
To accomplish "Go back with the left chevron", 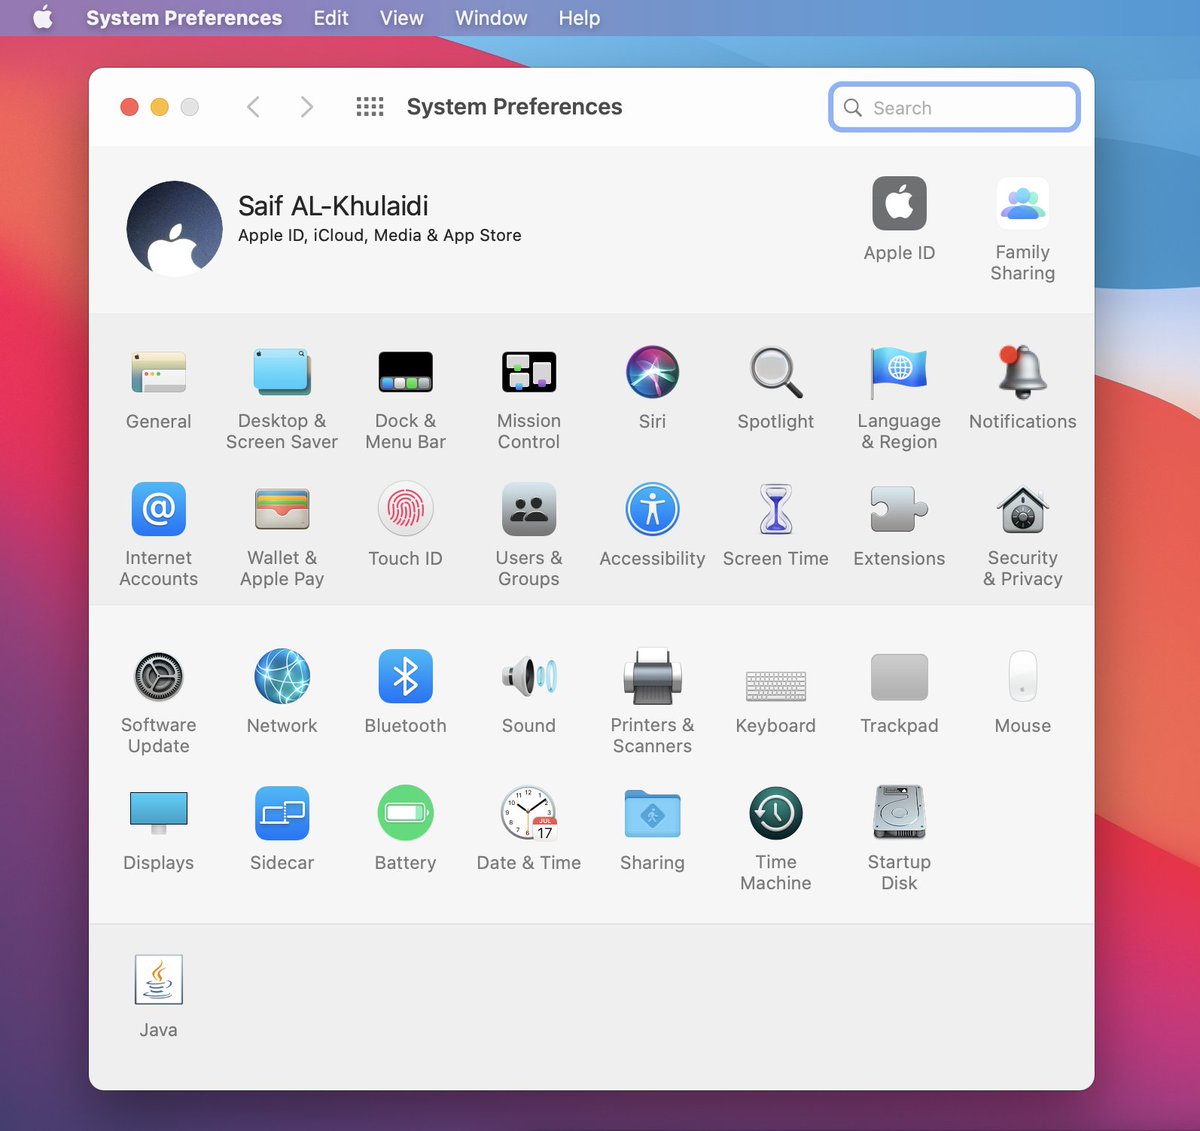I will pos(253,107).
